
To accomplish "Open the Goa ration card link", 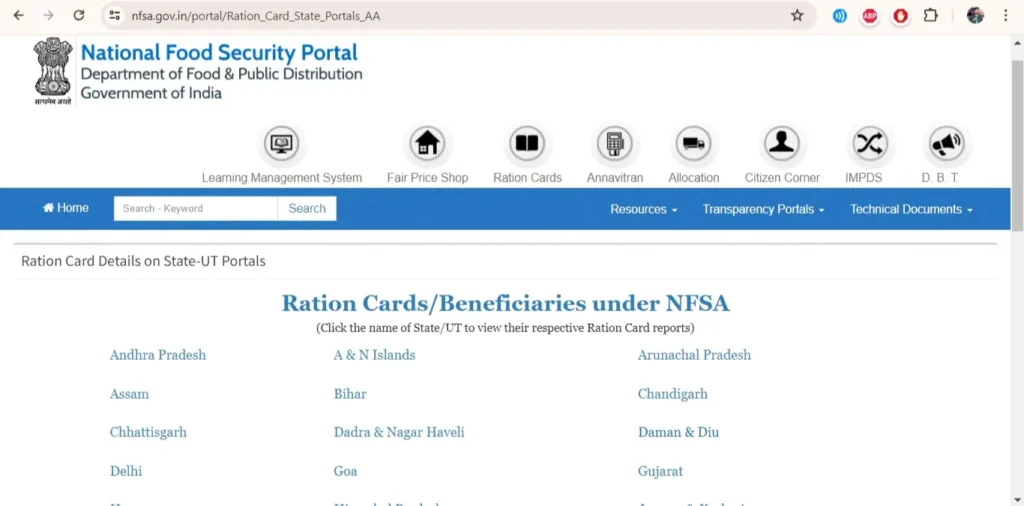I will click(345, 471).
